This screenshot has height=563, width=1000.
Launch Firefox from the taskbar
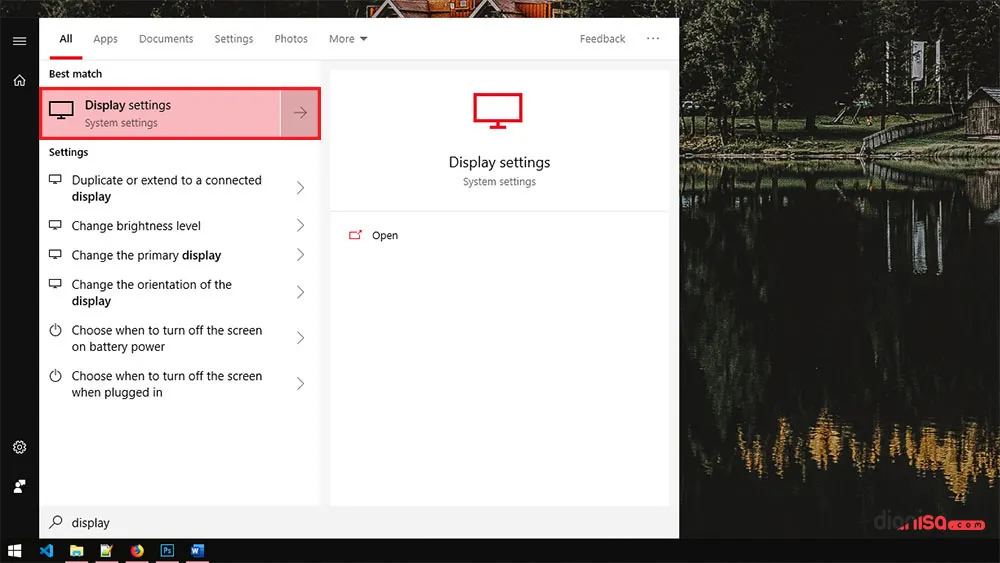pos(137,550)
